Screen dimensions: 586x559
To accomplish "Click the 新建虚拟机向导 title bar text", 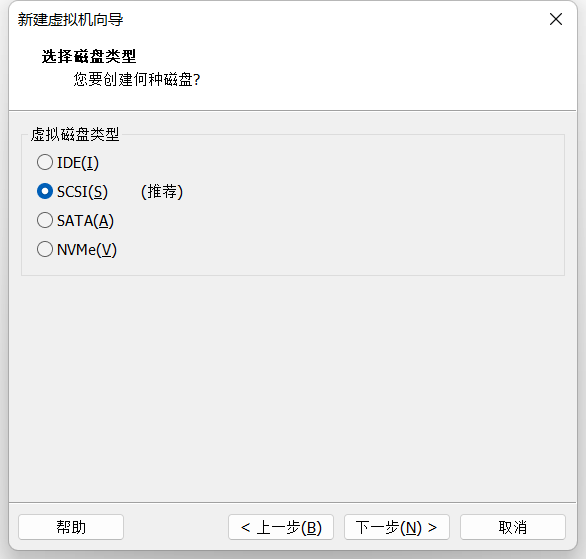I will point(70,19).
